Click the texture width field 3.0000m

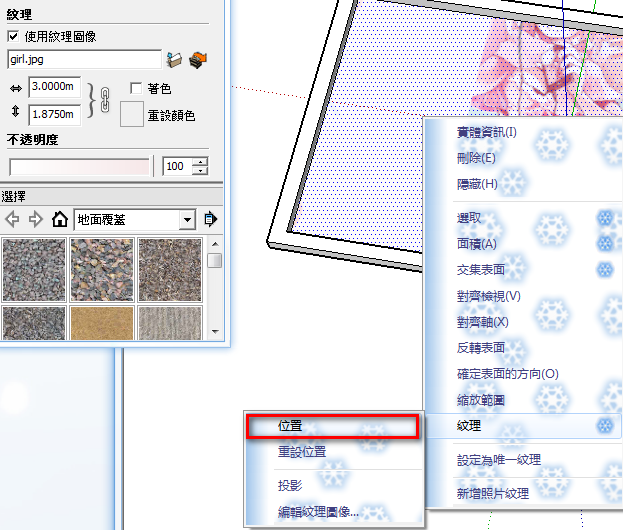click(x=54, y=87)
